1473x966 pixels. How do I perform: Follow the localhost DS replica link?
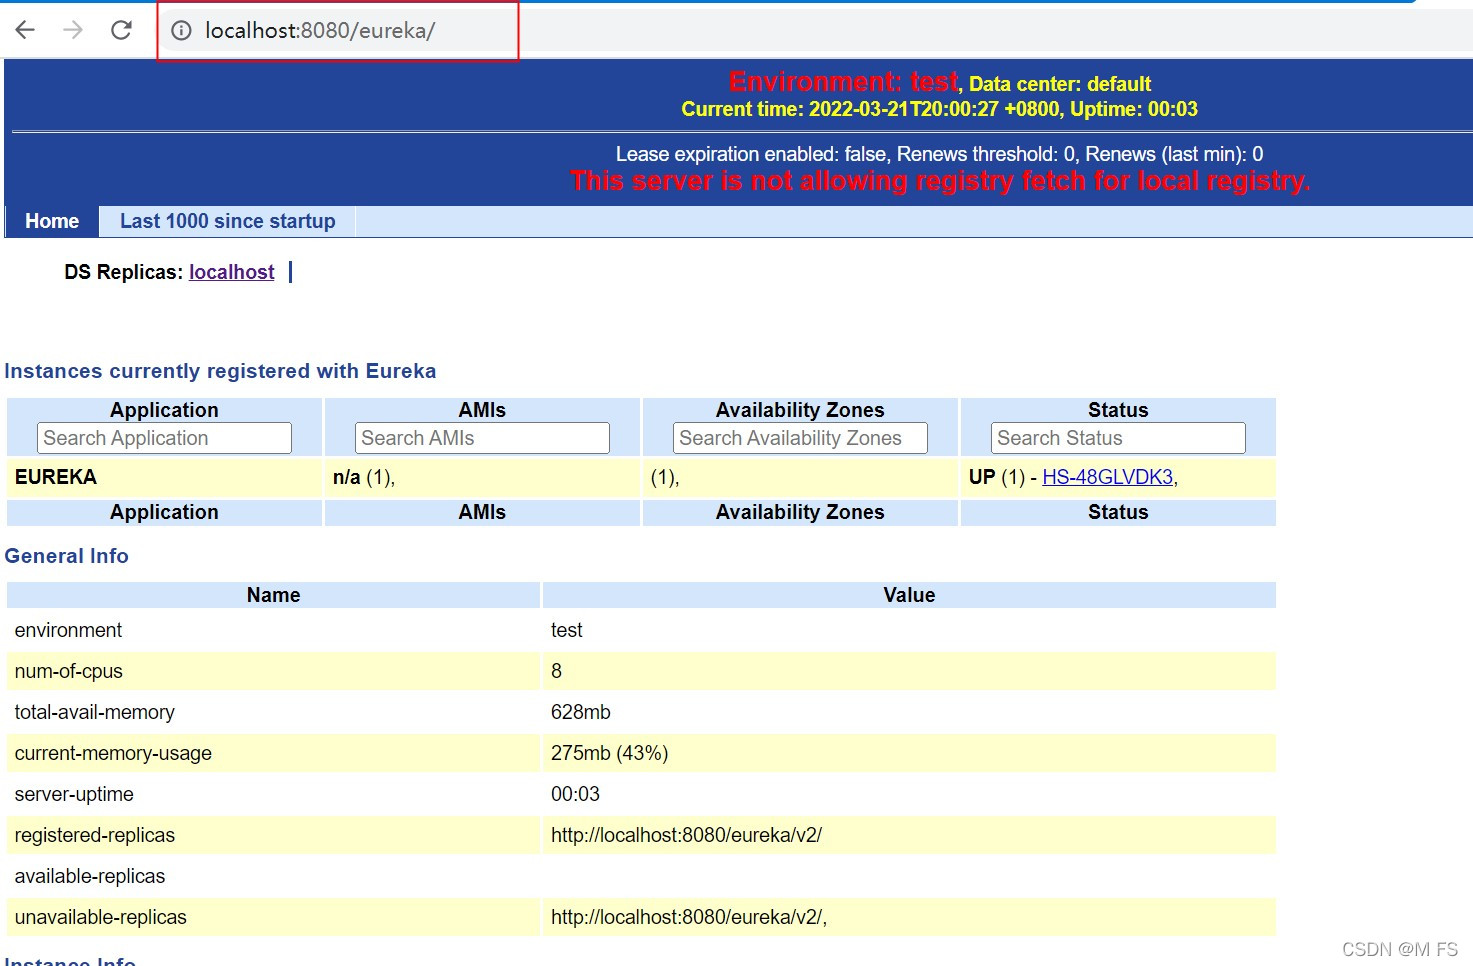(231, 272)
